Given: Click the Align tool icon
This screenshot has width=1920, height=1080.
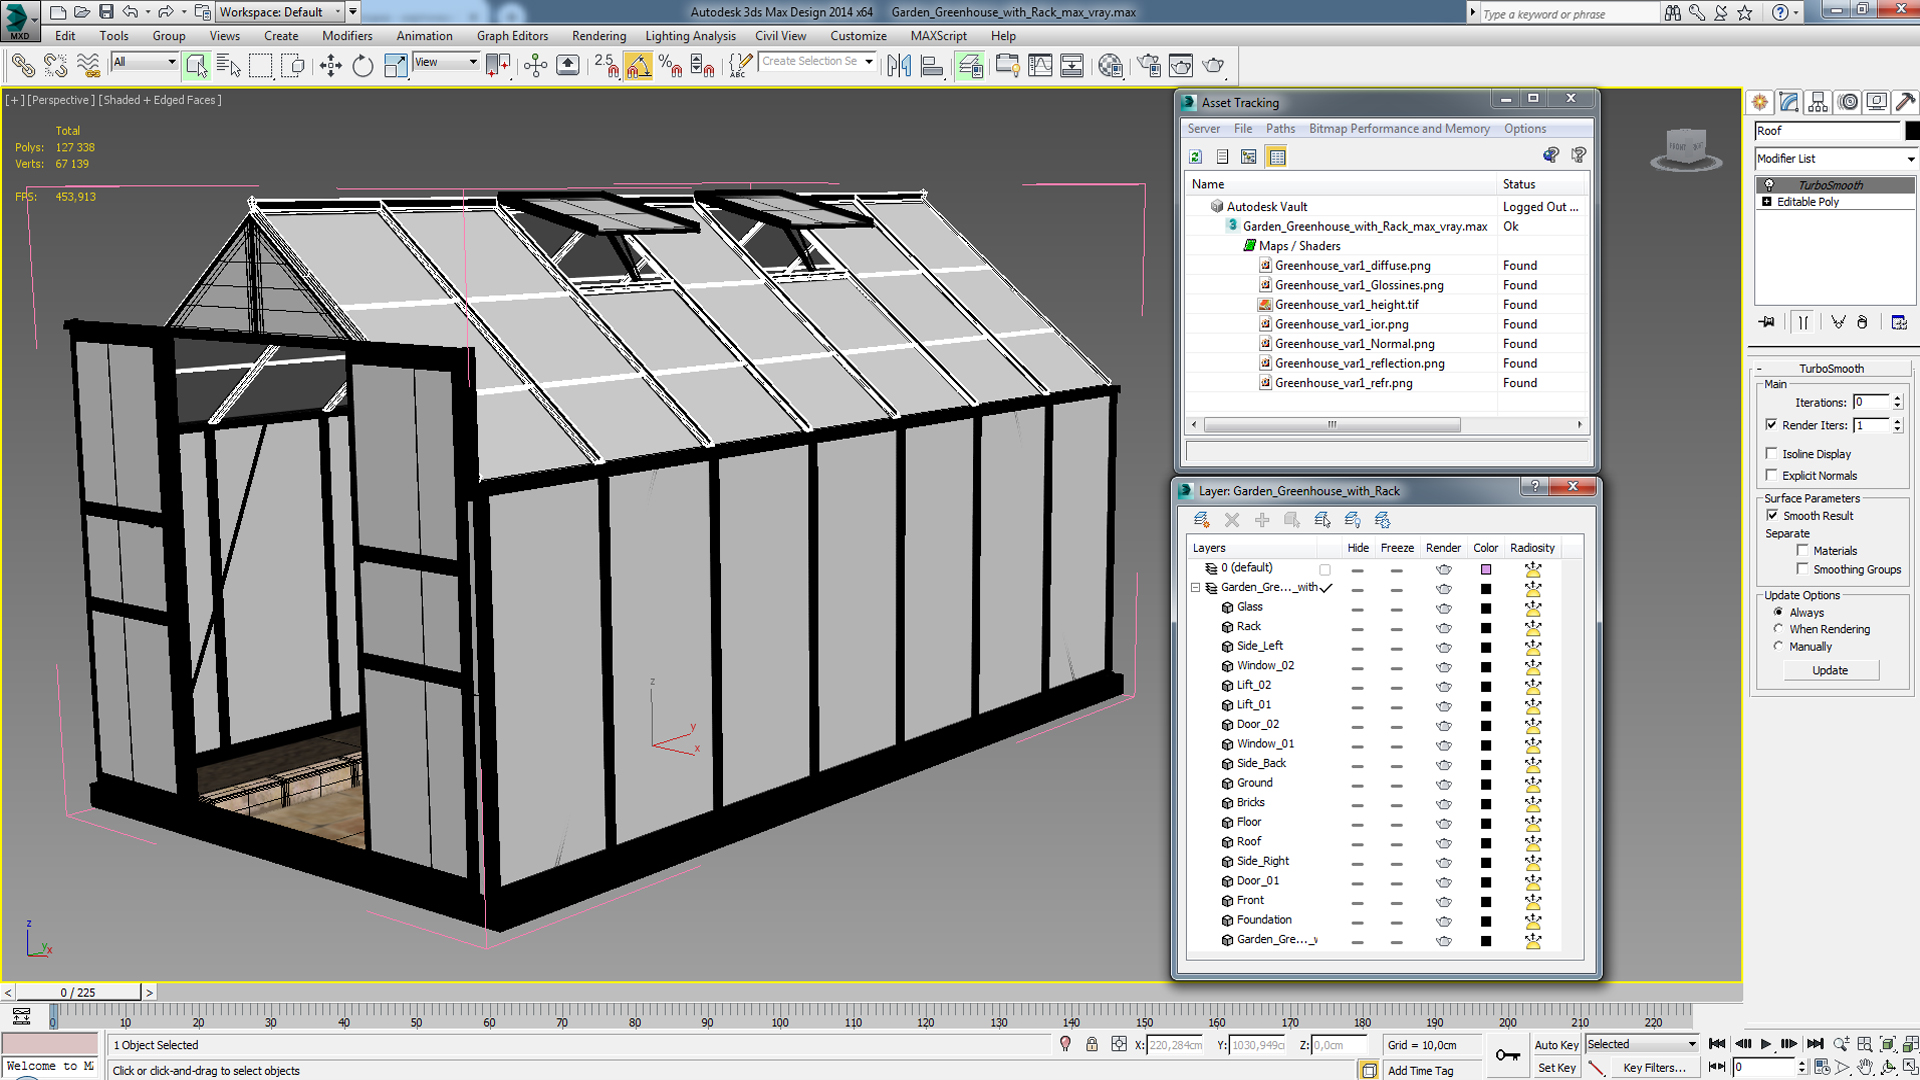Looking at the screenshot, I should (x=931, y=66).
